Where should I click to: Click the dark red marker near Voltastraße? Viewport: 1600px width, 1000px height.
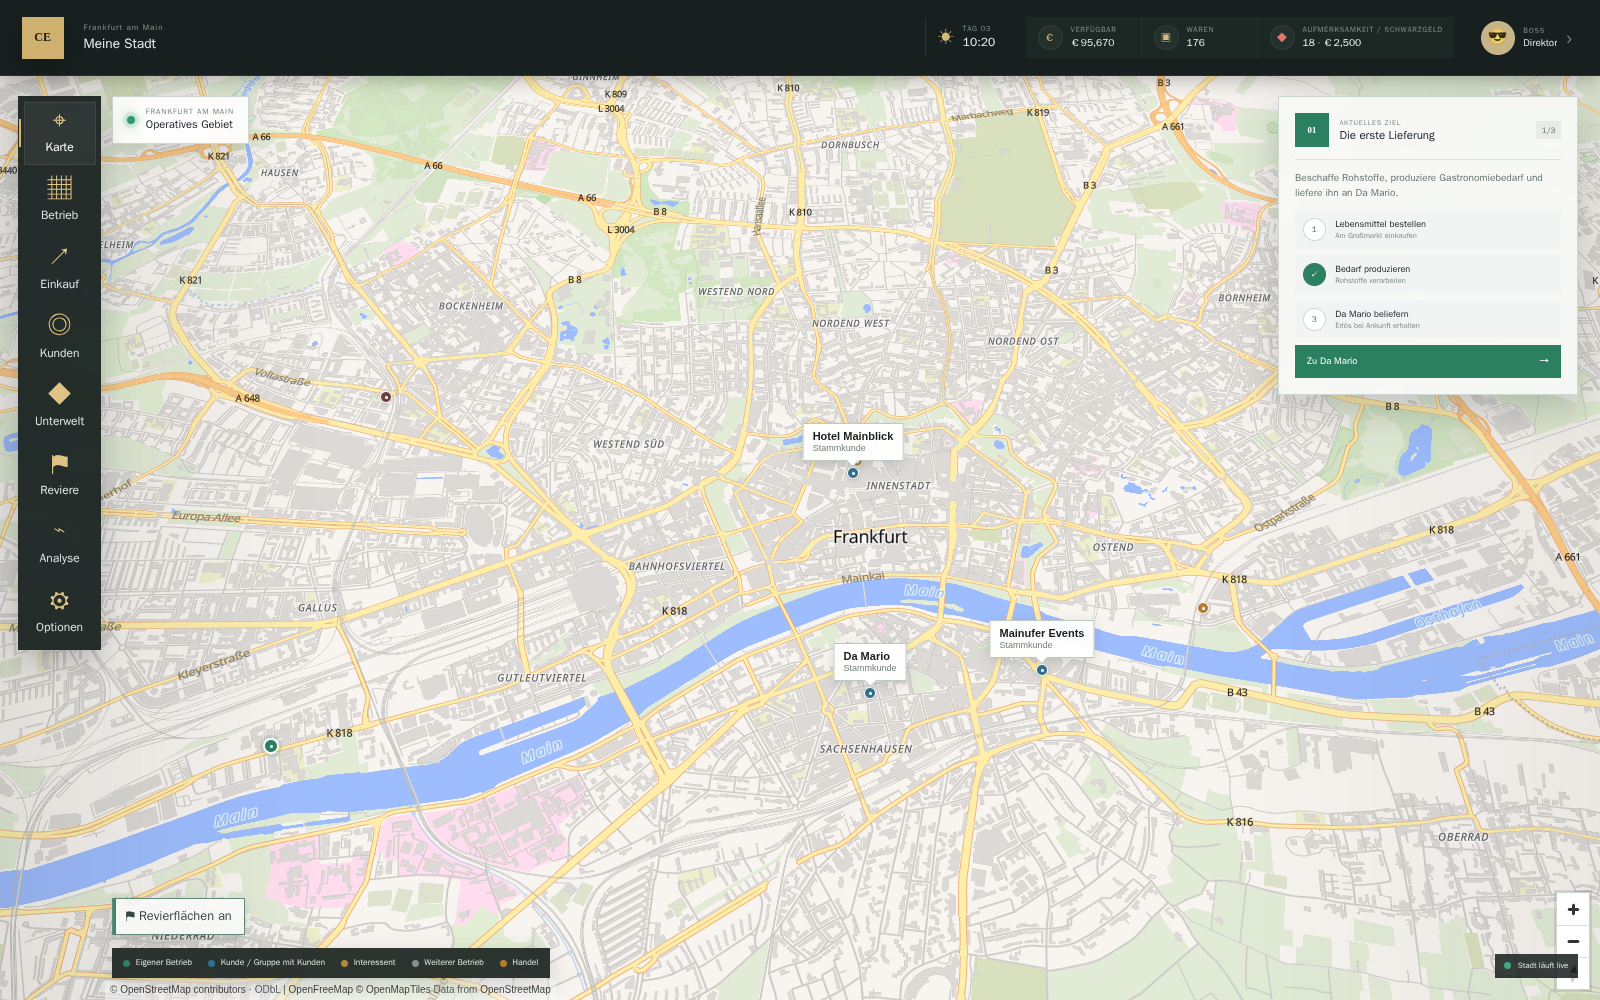coord(386,397)
